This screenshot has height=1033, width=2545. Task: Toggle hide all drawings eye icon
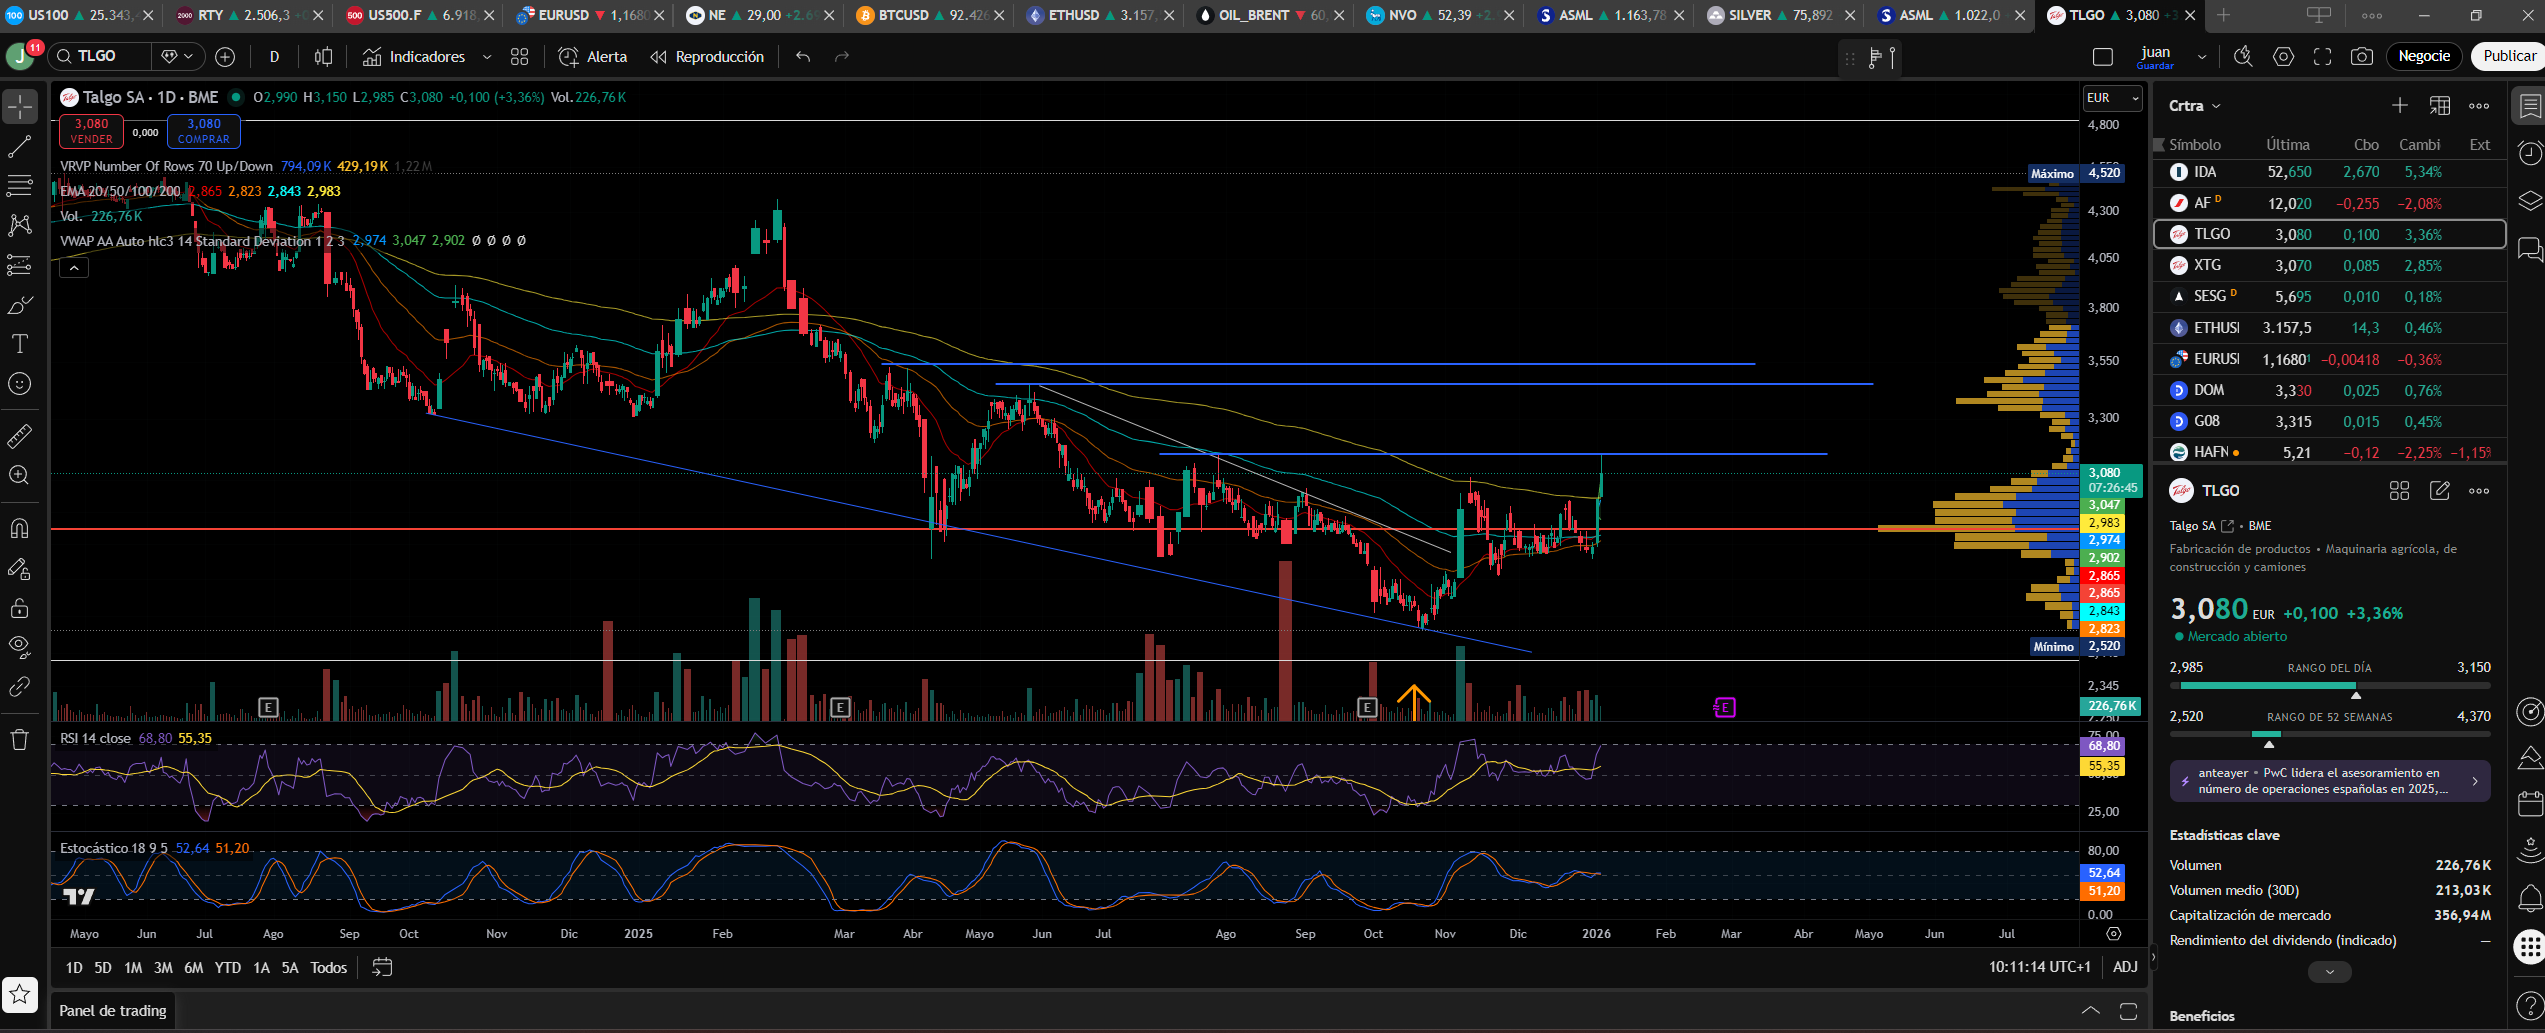20,646
